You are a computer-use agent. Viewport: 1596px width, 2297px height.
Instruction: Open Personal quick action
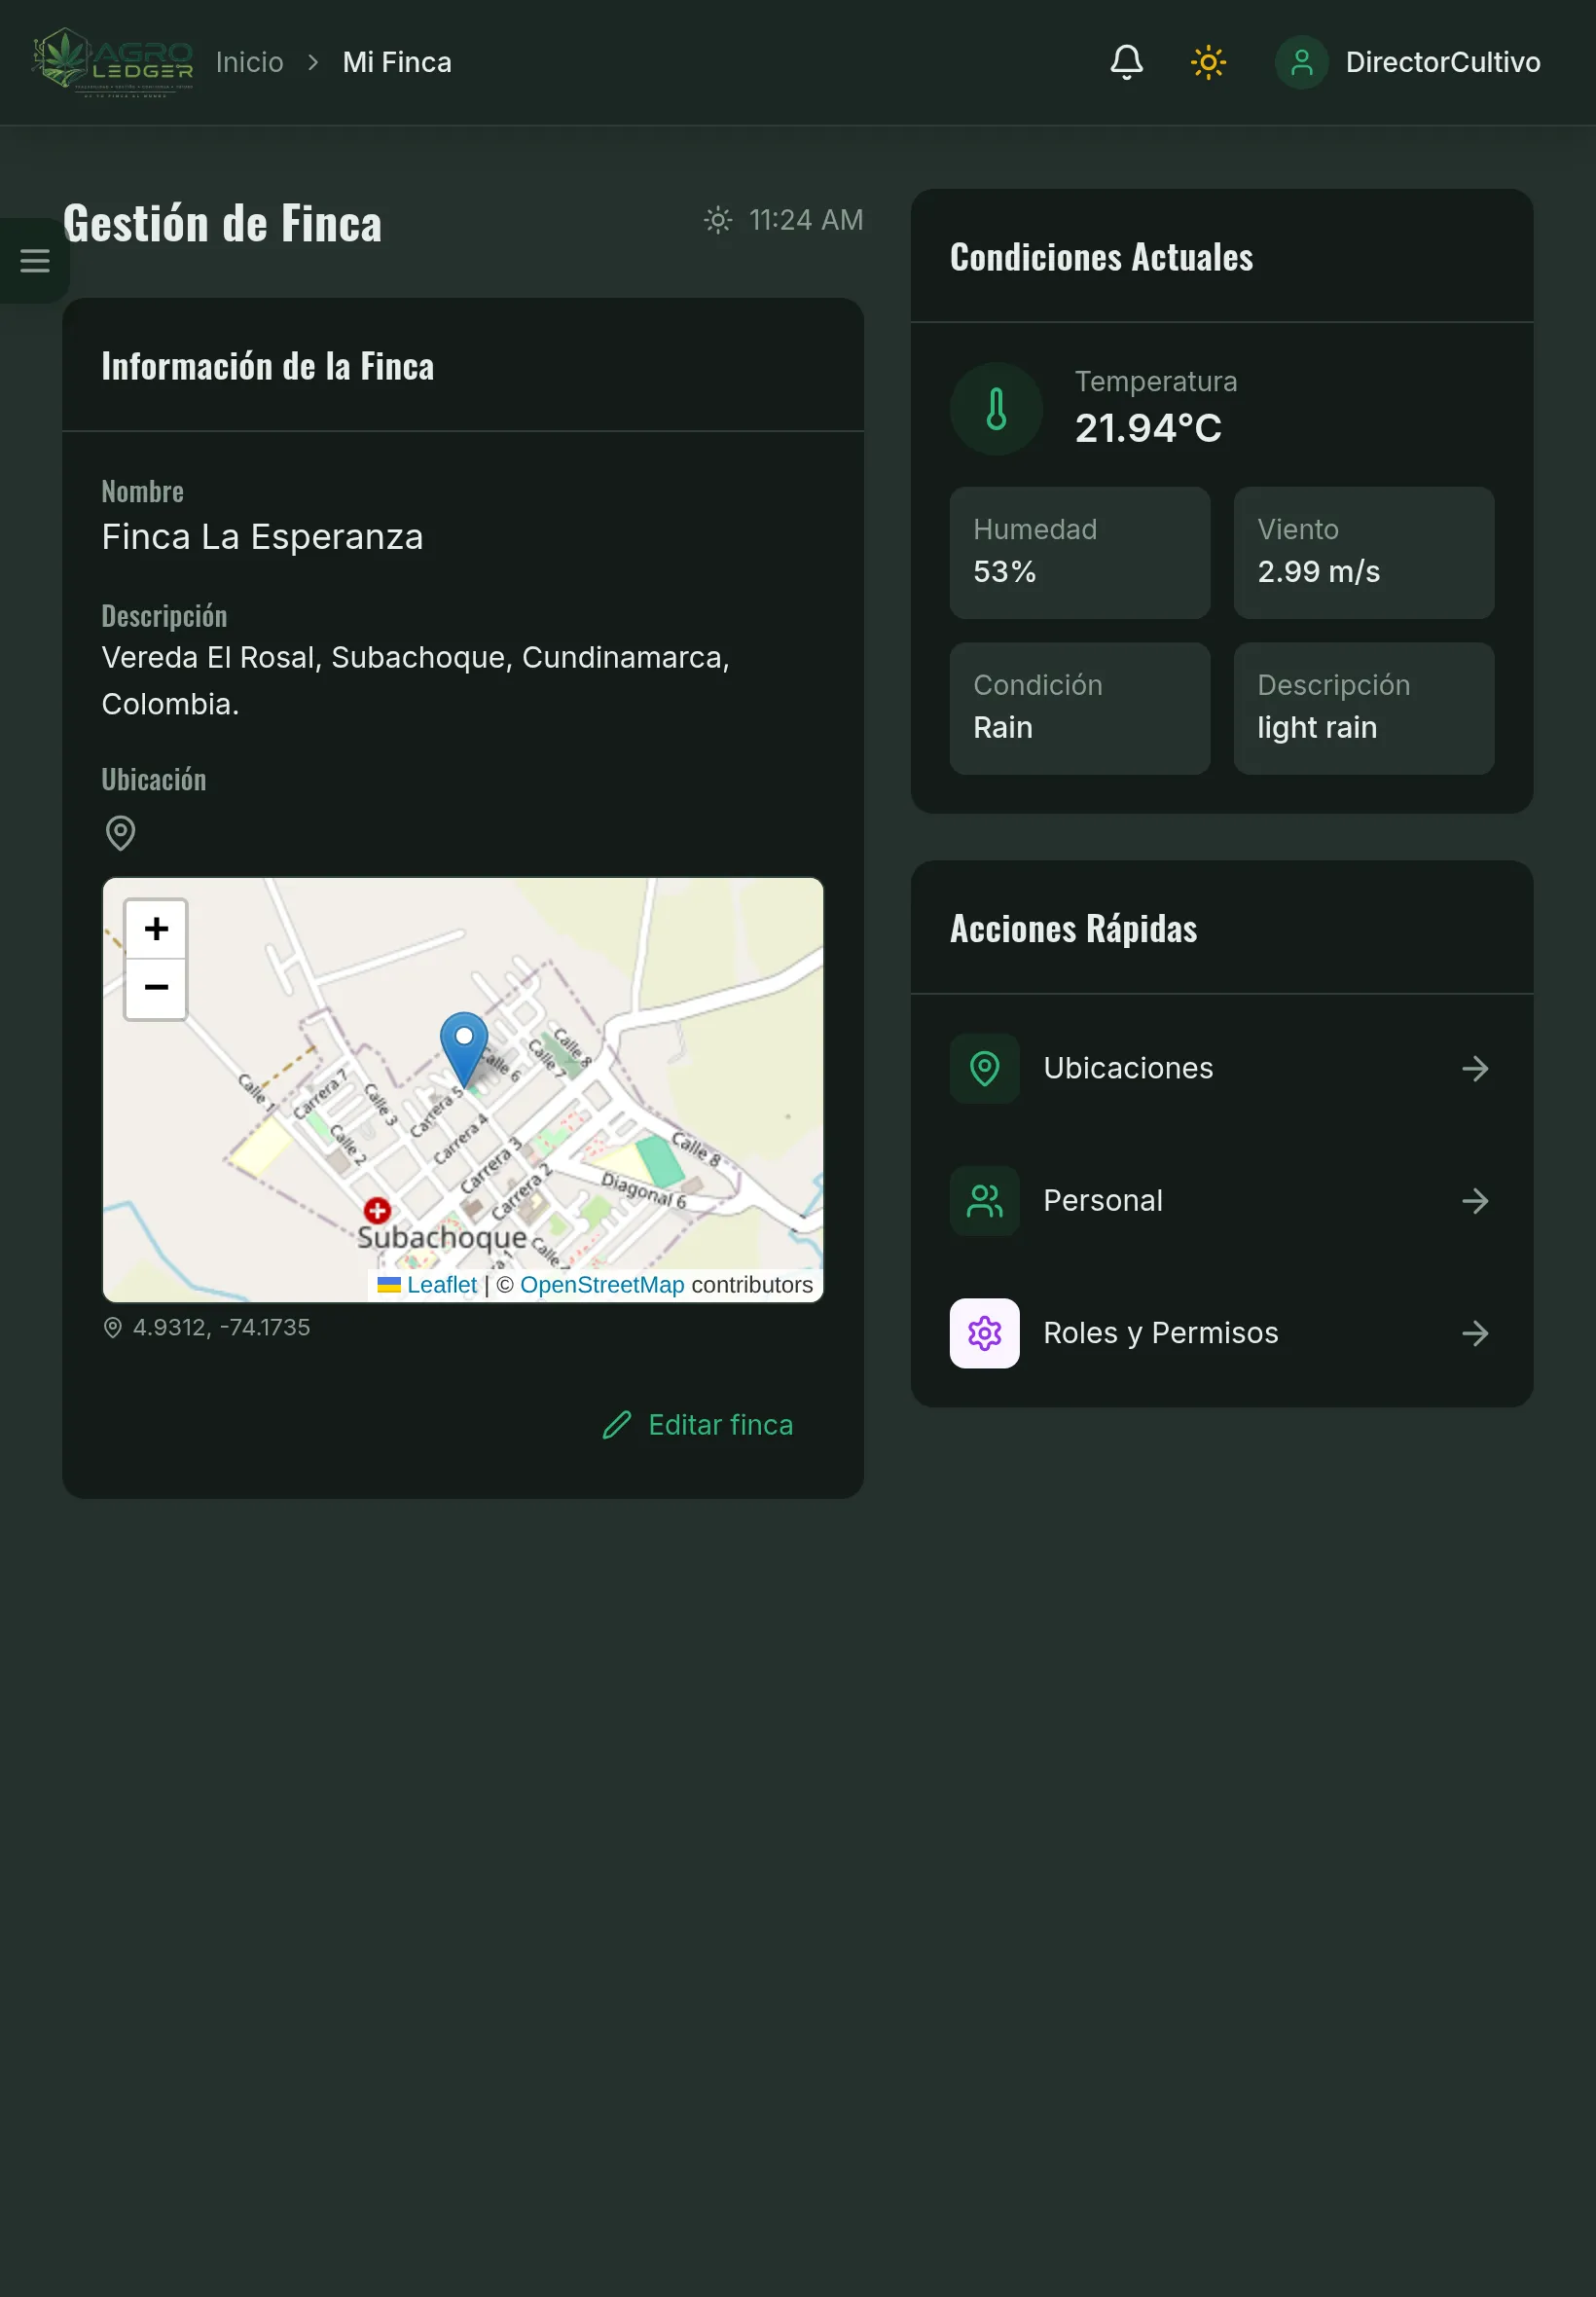coord(1222,1201)
